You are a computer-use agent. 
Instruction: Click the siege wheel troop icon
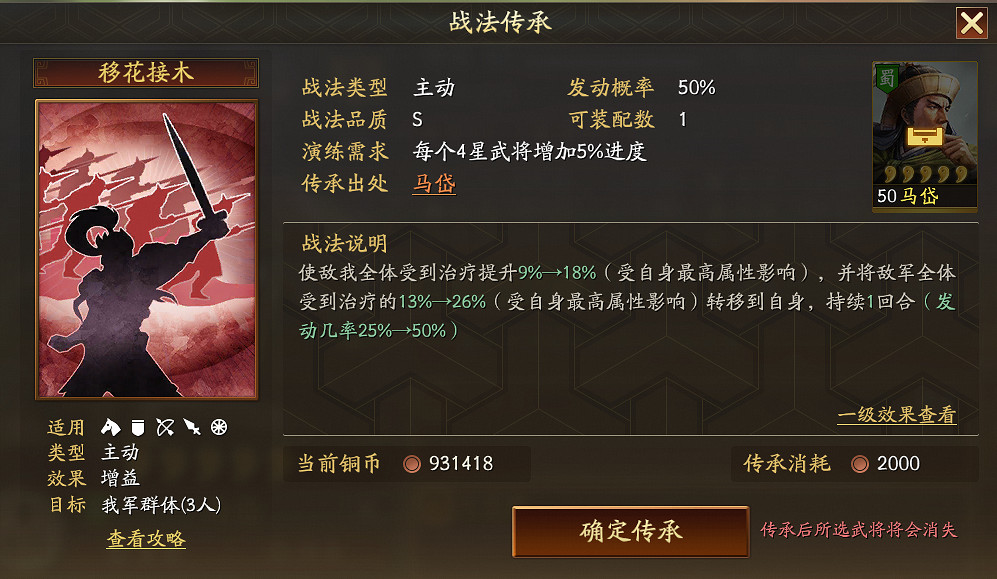click(x=219, y=427)
